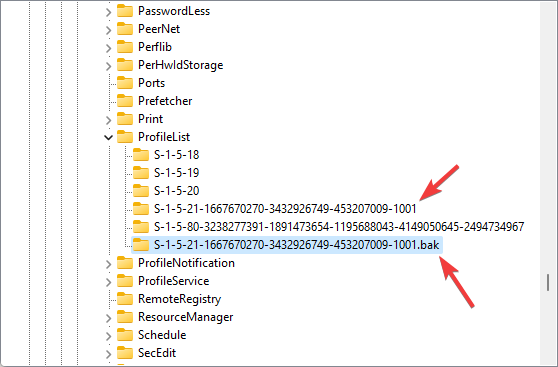Select the ProfileService key label

[174, 281]
